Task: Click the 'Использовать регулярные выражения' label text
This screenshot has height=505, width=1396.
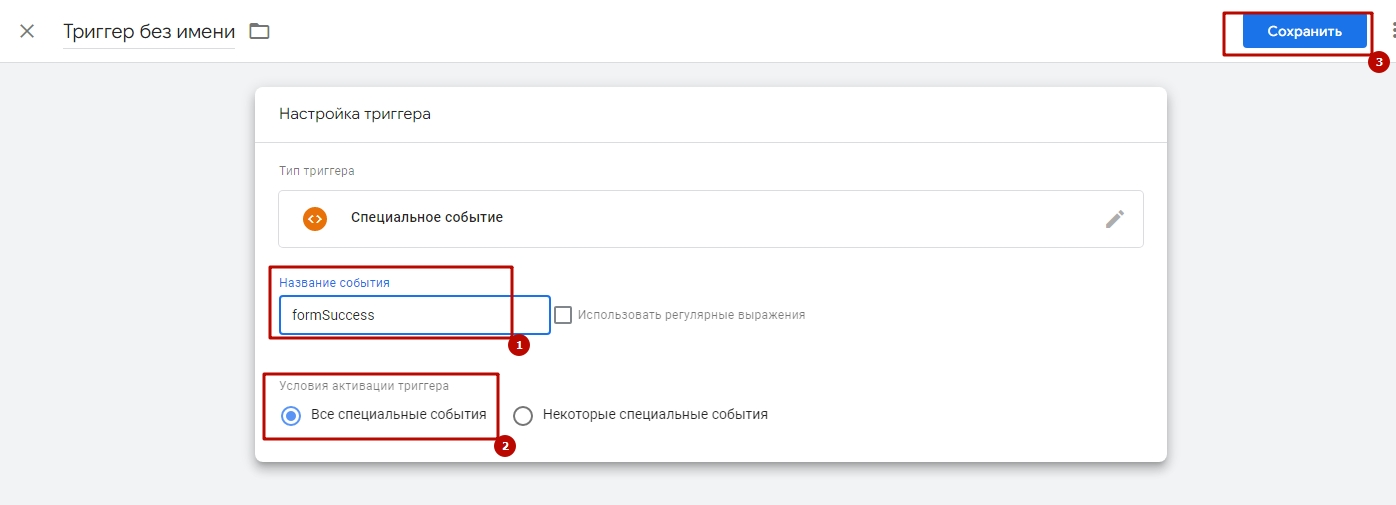Action: [691, 314]
